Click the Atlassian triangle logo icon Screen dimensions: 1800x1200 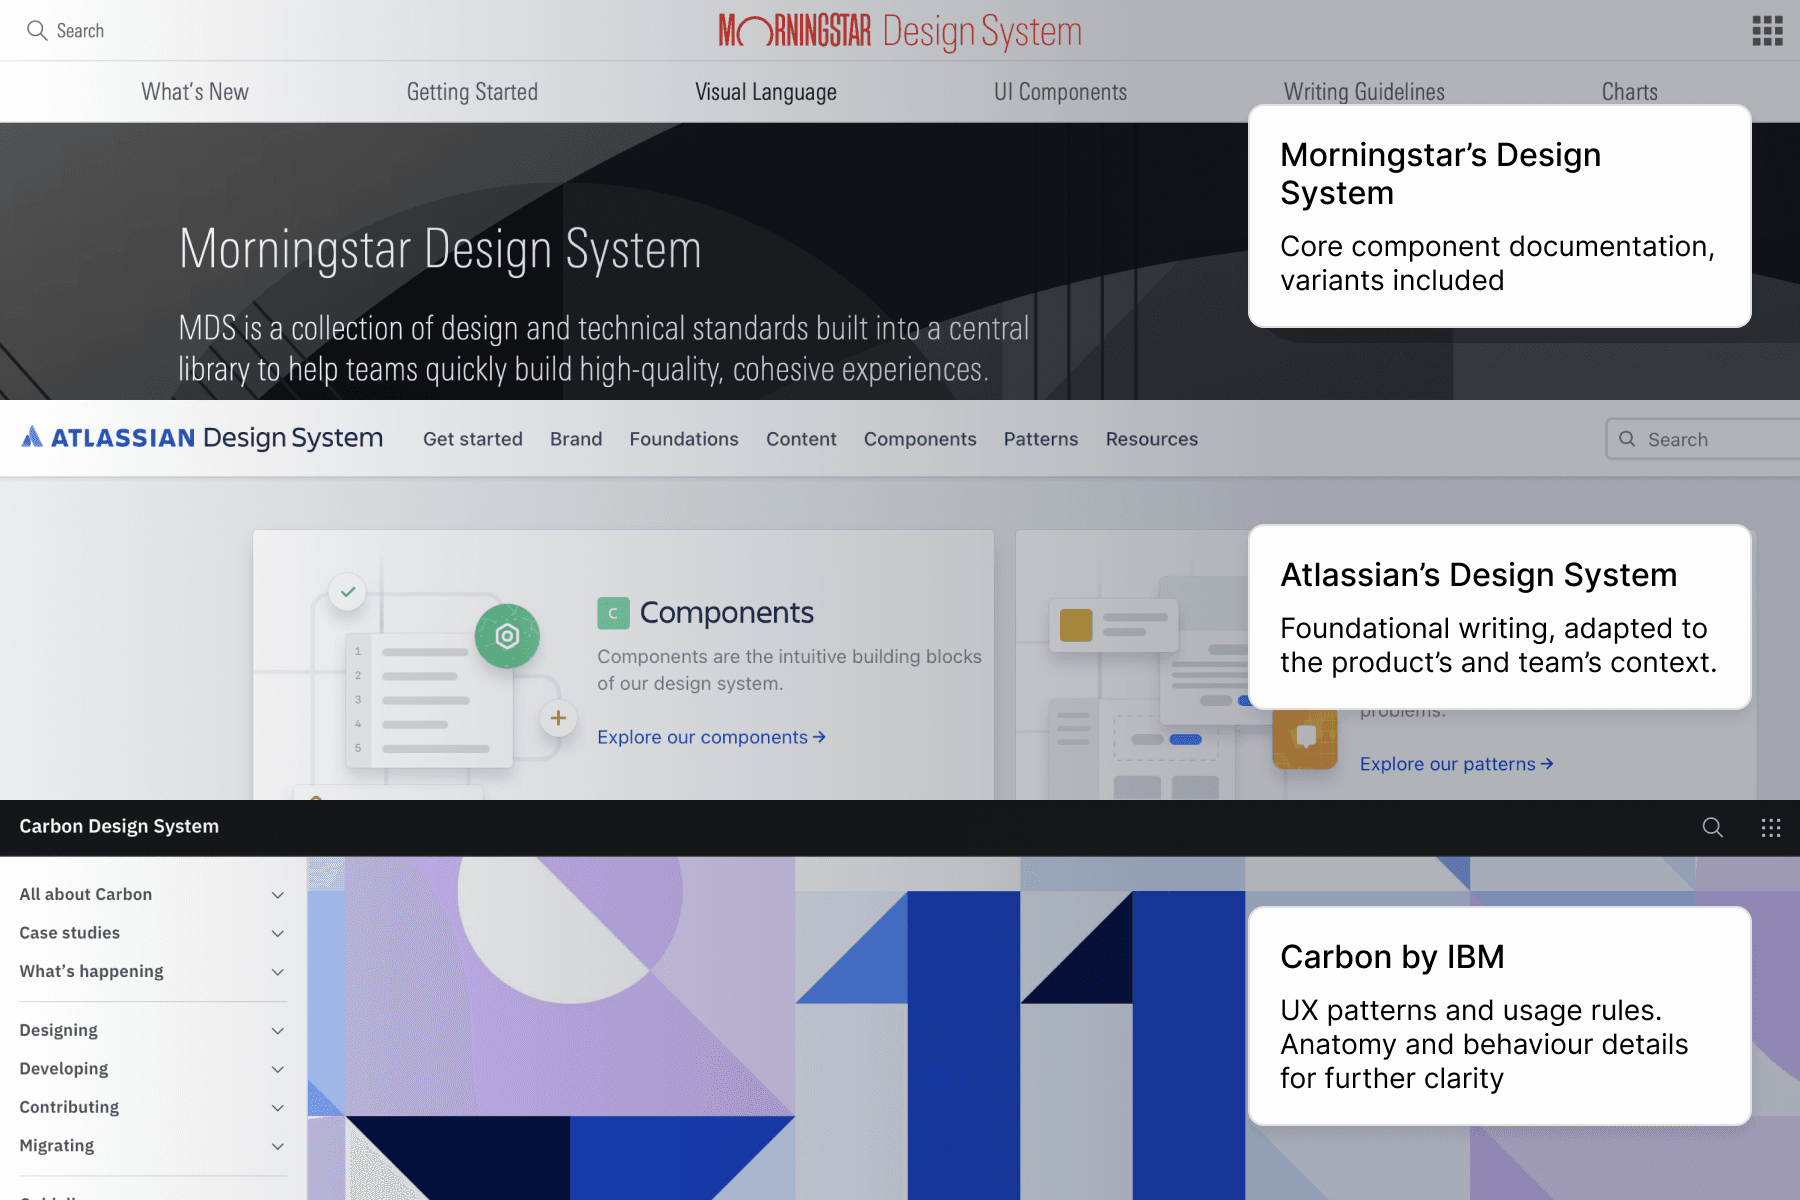pyautogui.click(x=32, y=437)
